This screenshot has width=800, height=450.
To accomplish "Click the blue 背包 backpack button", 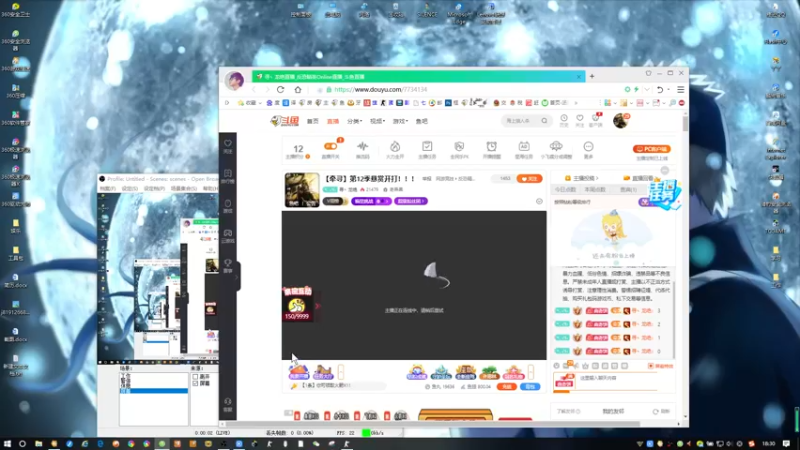I will tap(530, 387).
